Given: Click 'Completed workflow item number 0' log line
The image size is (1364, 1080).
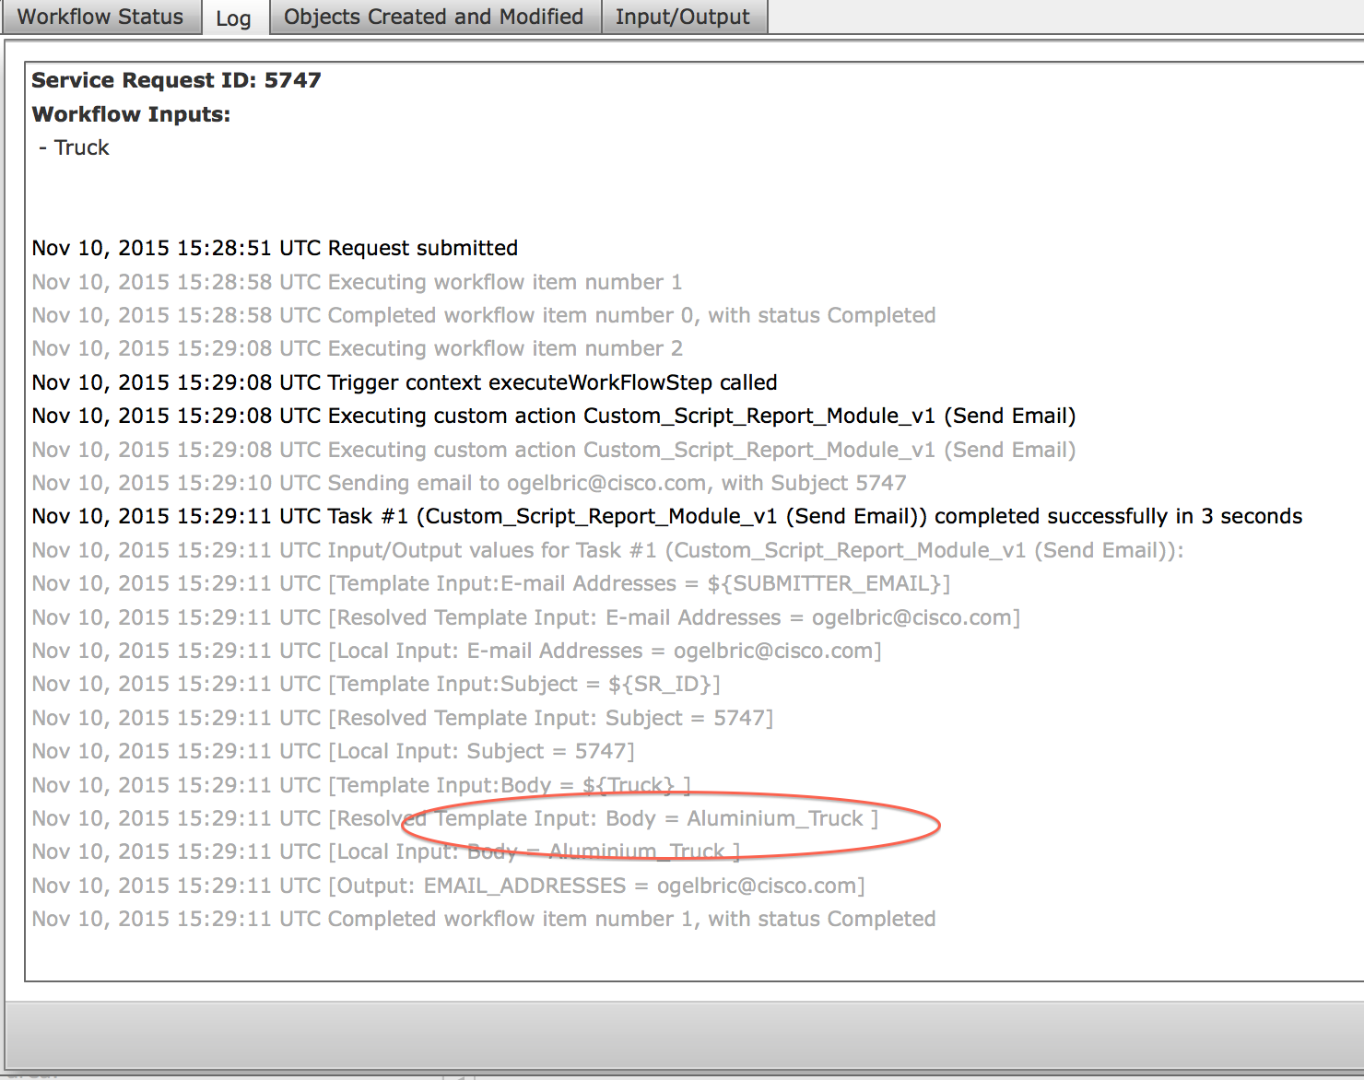Looking at the screenshot, I should [484, 315].
